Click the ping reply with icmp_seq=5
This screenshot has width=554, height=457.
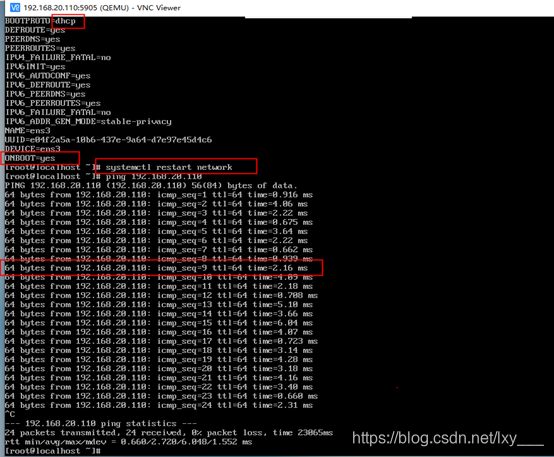click(156, 232)
